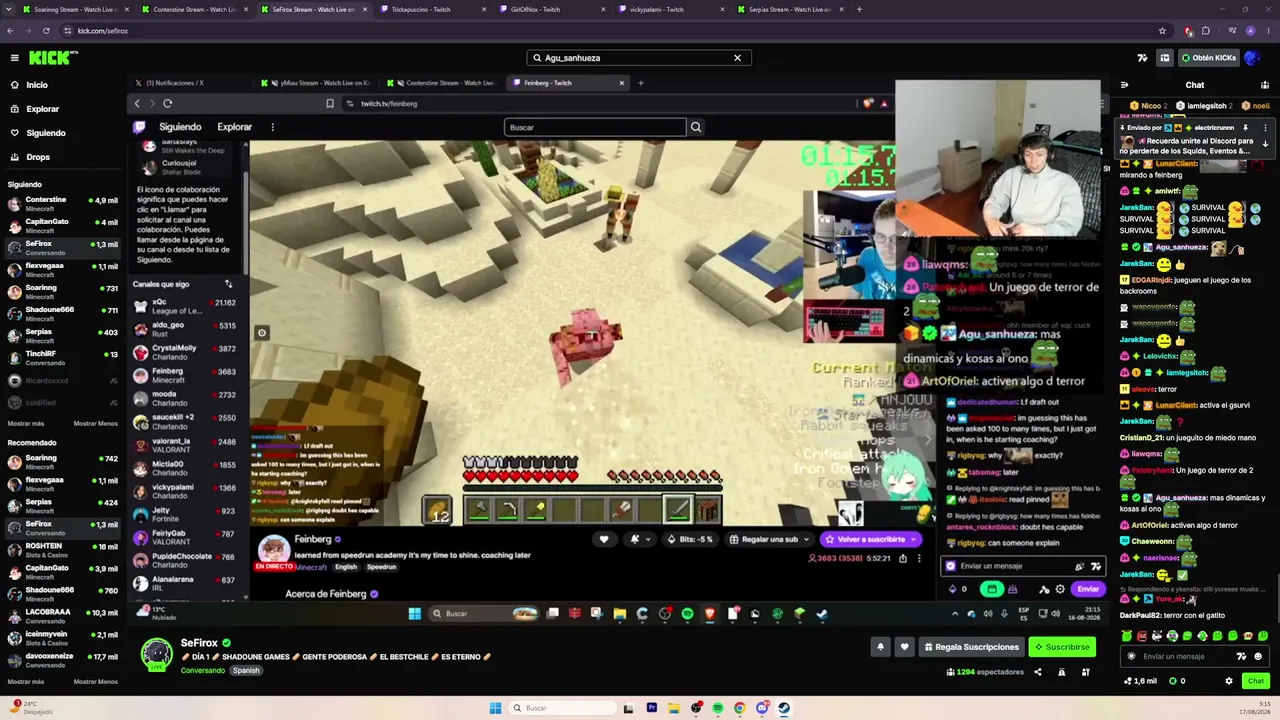Open chat settings gear icon
Screen dimensions: 1280x720
1229,681
